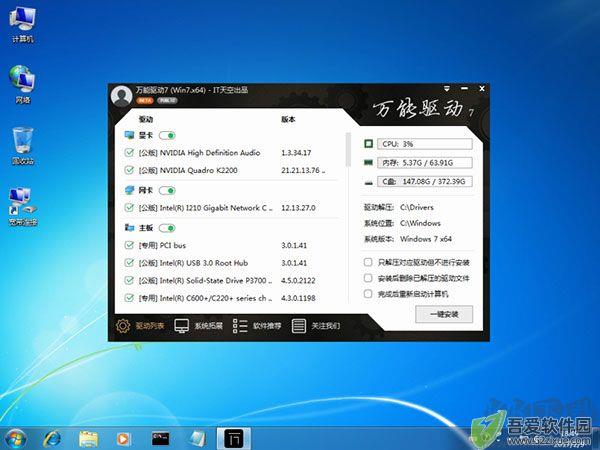
Task: Click the 驱动 column header
Action: point(146,119)
